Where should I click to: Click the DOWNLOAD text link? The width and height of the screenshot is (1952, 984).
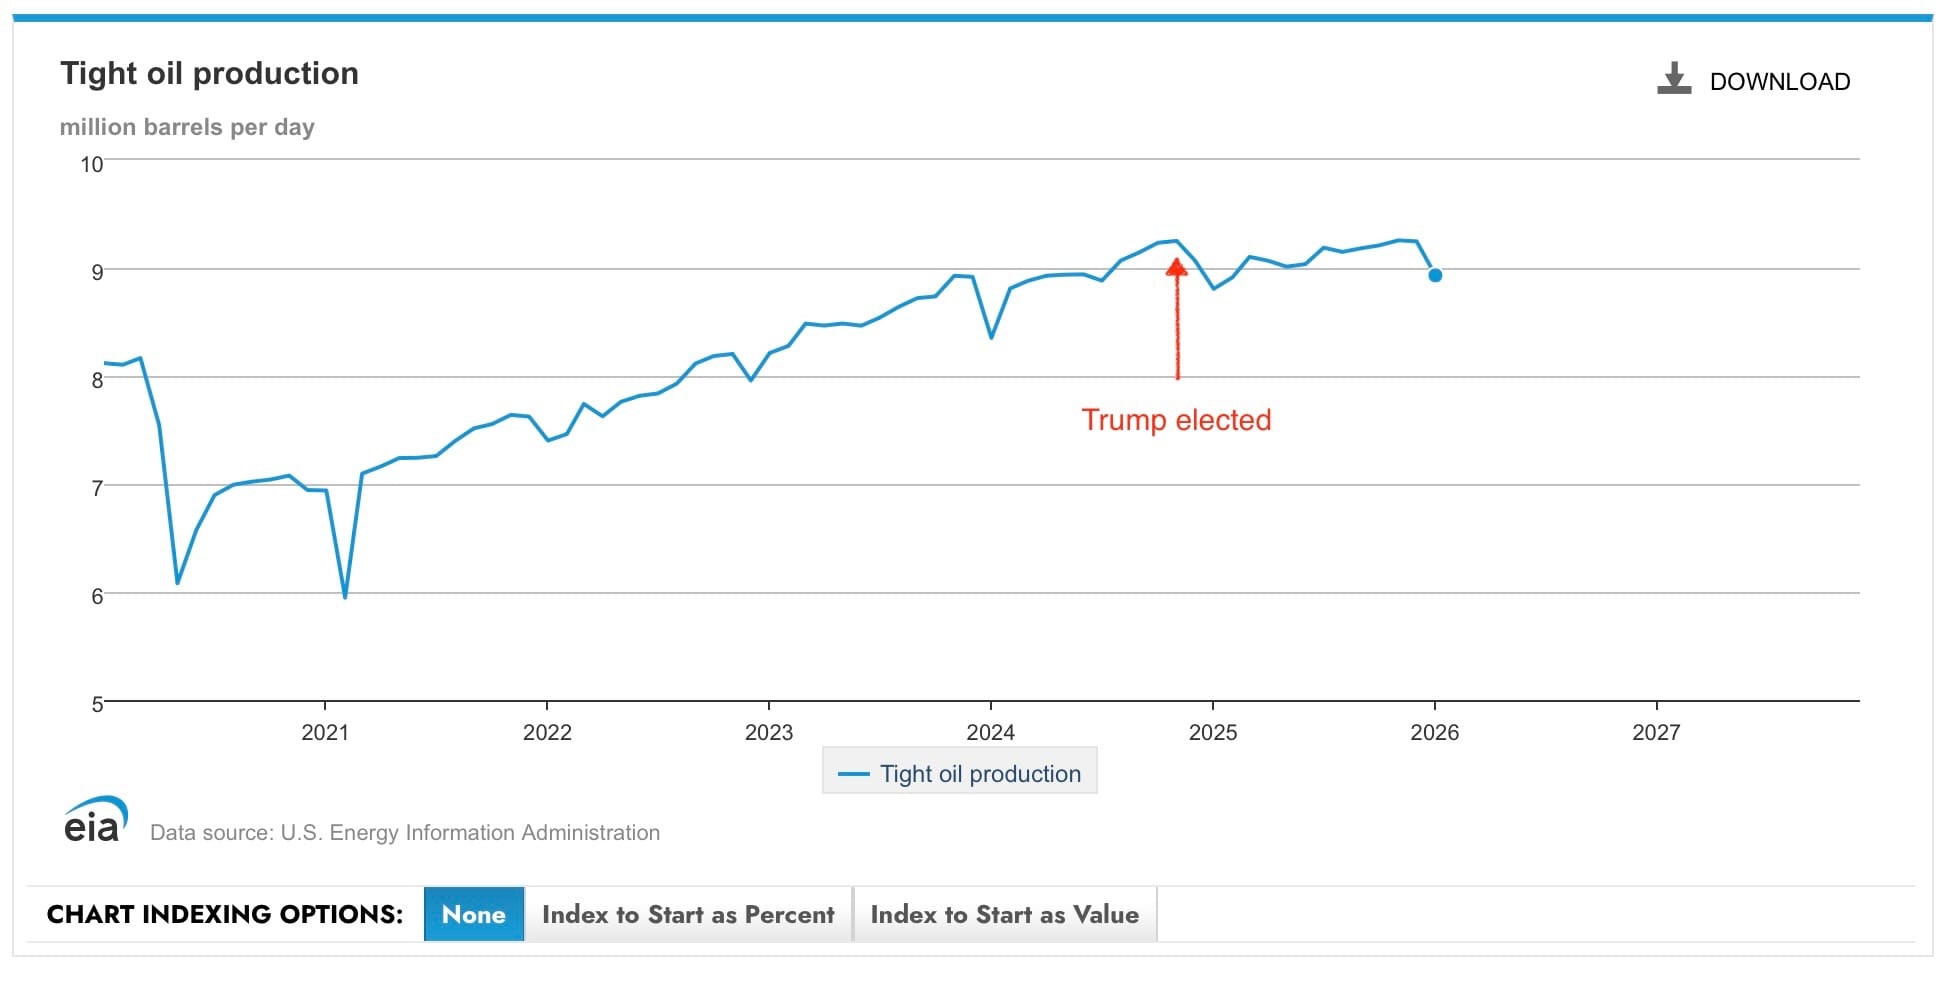pyautogui.click(x=1779, y=82)
